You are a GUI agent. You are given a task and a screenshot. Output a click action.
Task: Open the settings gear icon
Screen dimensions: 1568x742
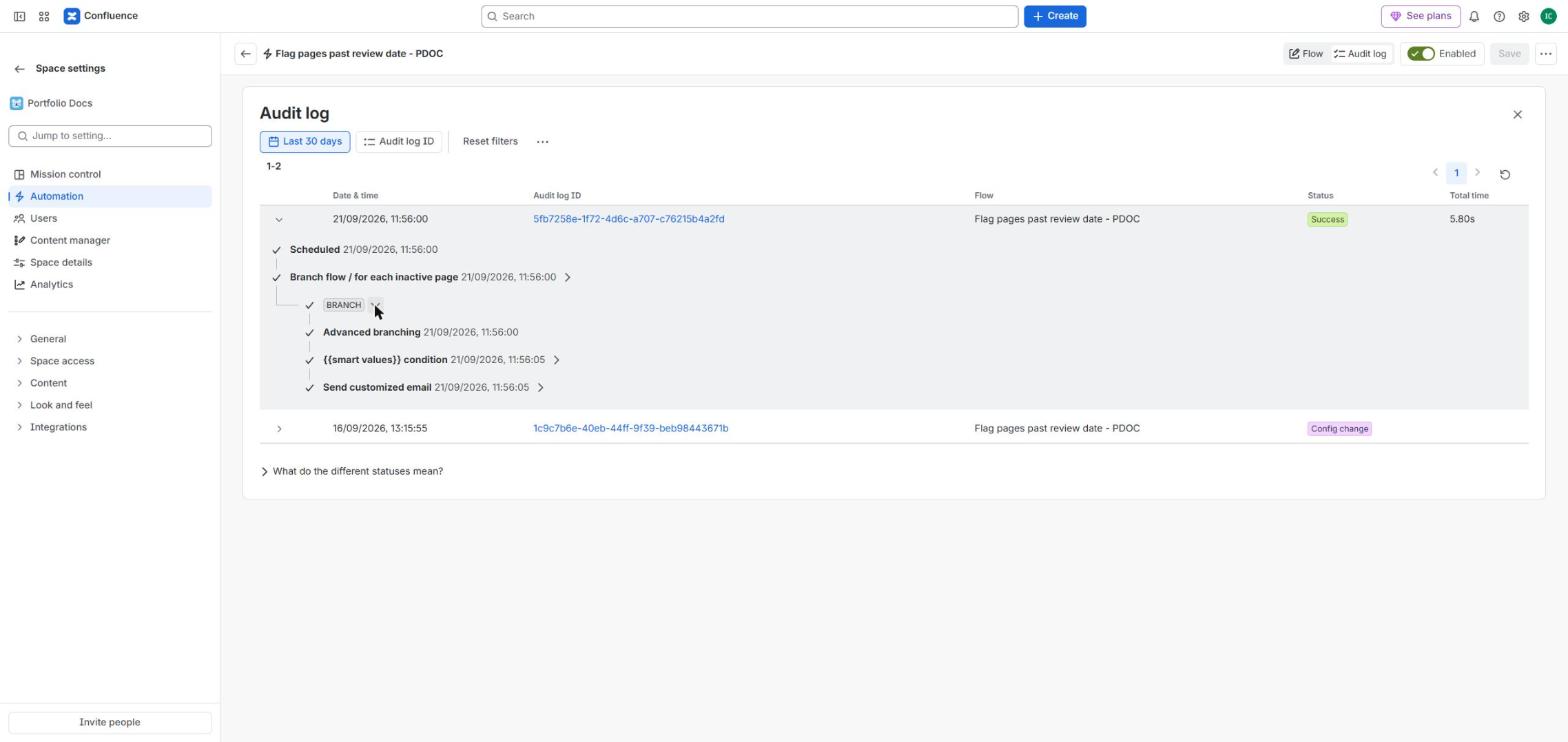click(1524, 16)
